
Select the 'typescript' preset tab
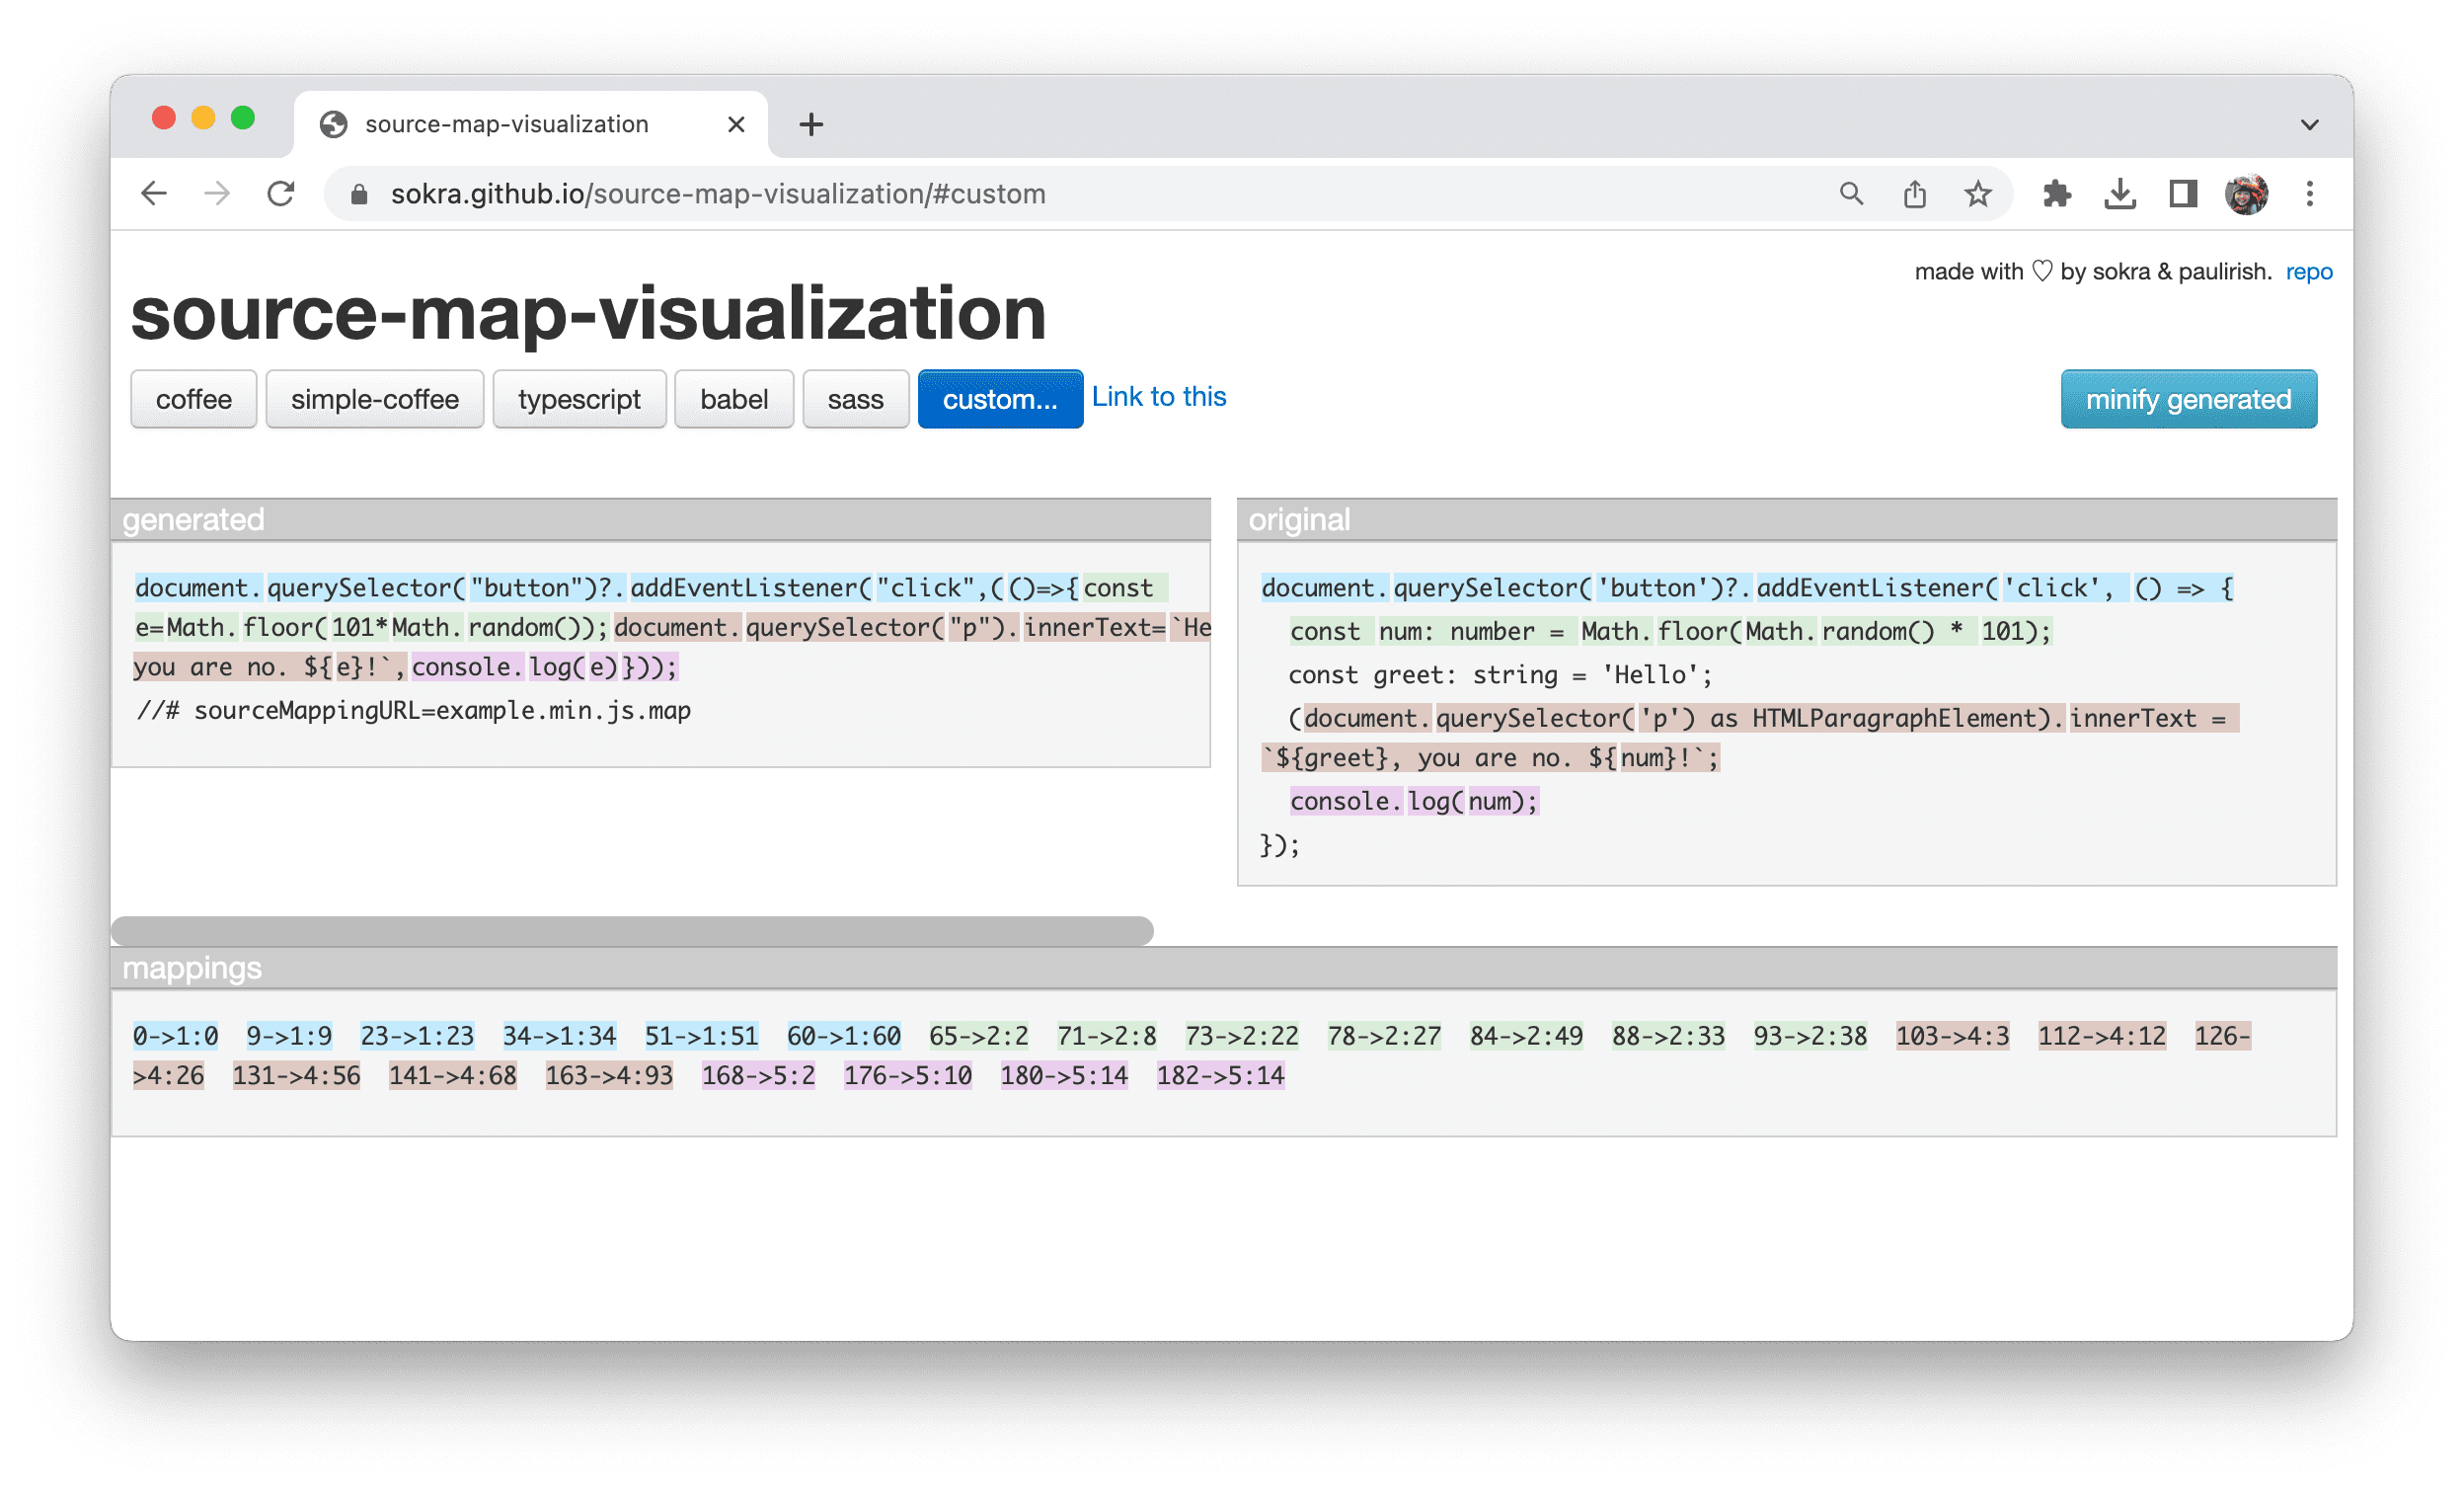[x=579, y=400]
